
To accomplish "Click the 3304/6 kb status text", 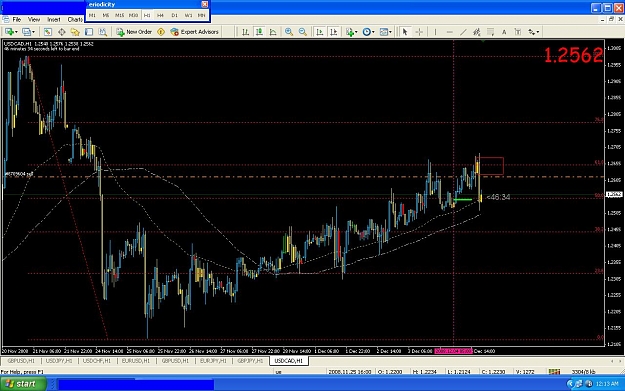I will point(584,371).
